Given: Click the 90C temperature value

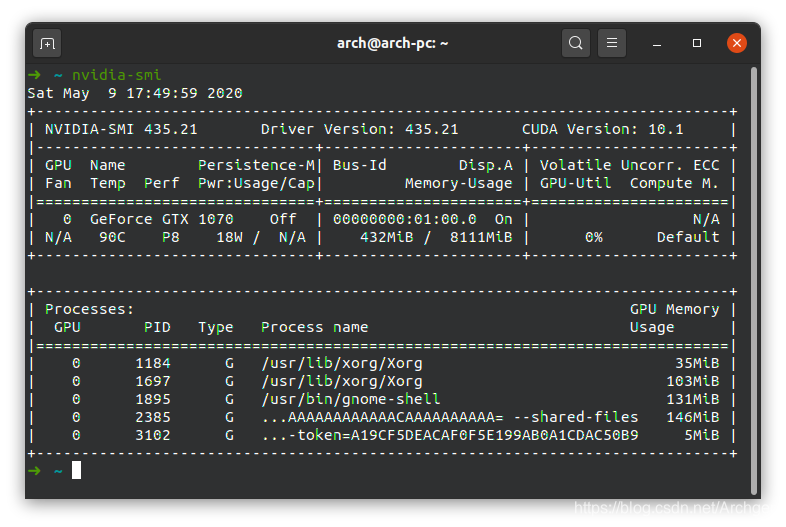Looking at the screenshot, I should 112,238.
